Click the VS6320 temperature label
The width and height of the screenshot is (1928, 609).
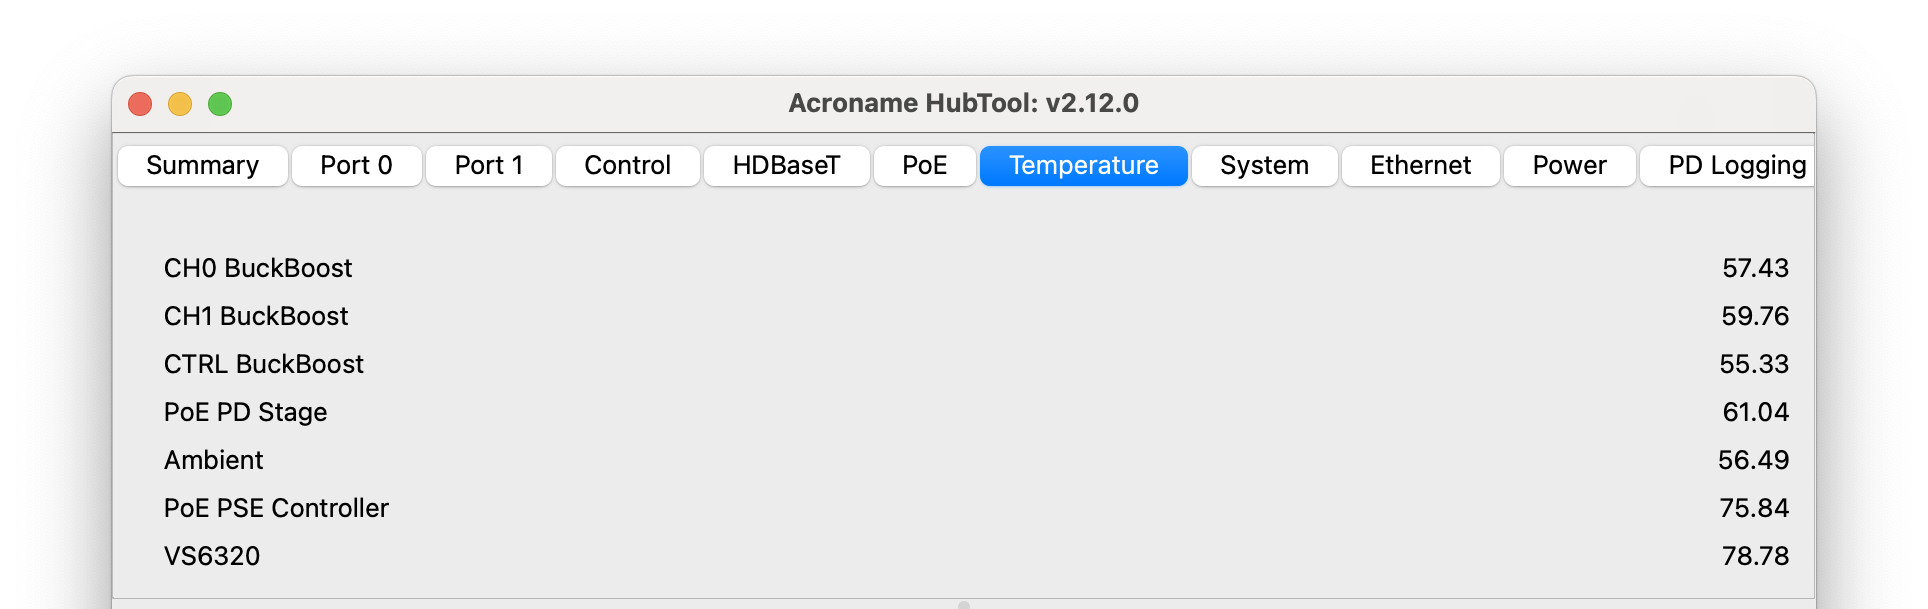212,556
